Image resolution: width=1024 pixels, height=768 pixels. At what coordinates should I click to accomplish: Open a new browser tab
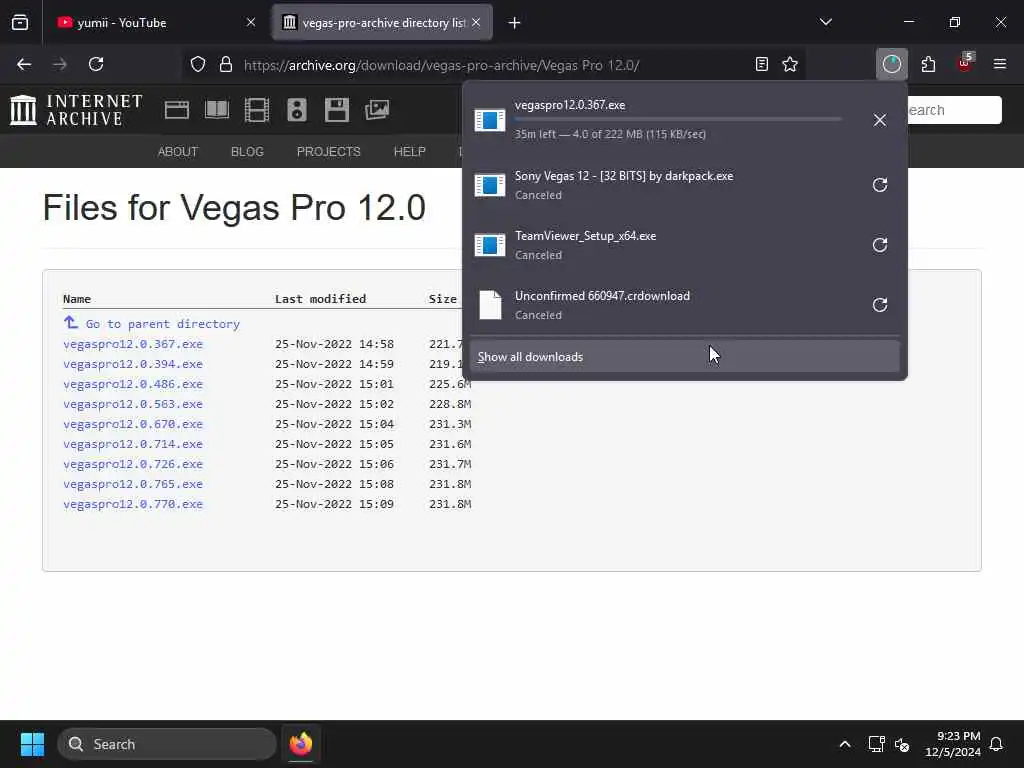click(x=515, y=23)
